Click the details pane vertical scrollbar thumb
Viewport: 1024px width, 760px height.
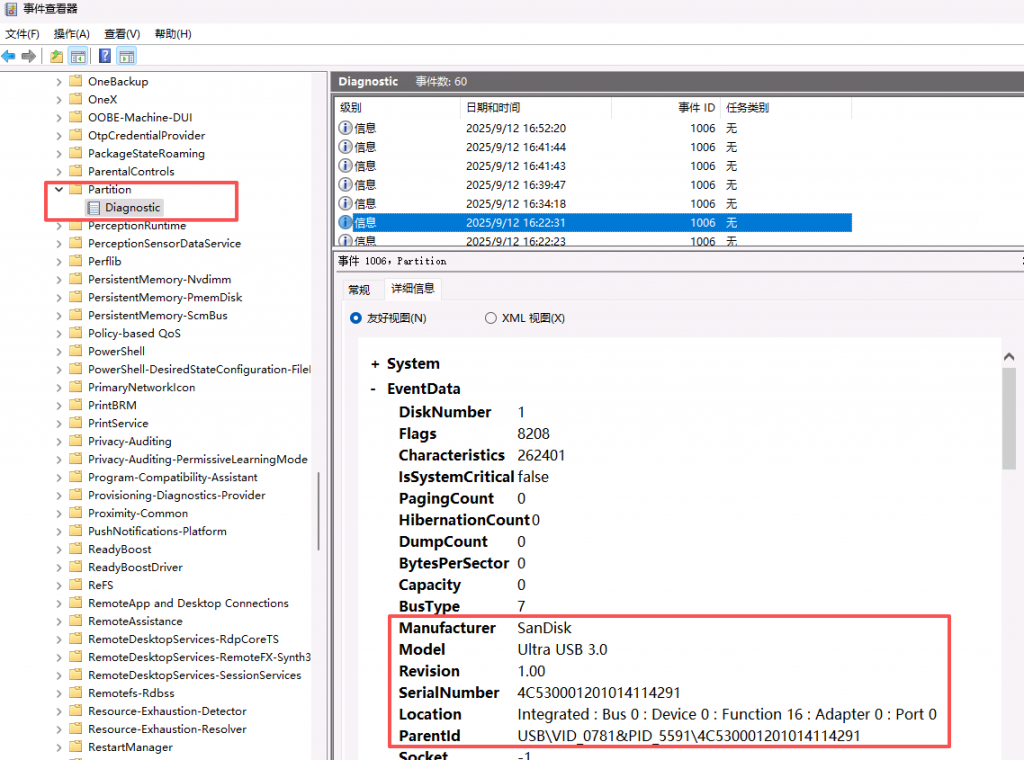pos(1010,420)
